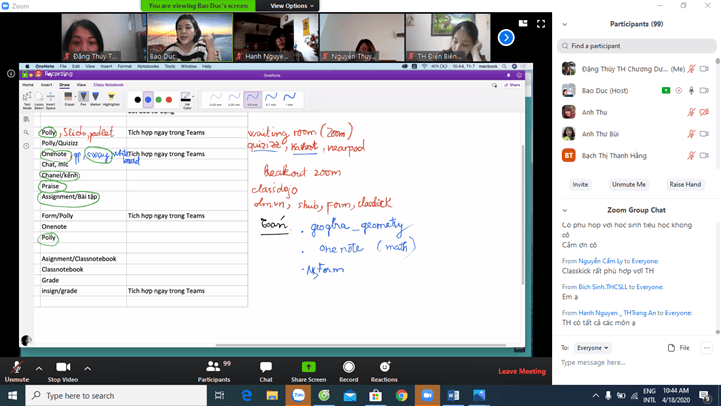Collapse the Participants panel chevron
721x406 pixels.
[x=565, y=24]
